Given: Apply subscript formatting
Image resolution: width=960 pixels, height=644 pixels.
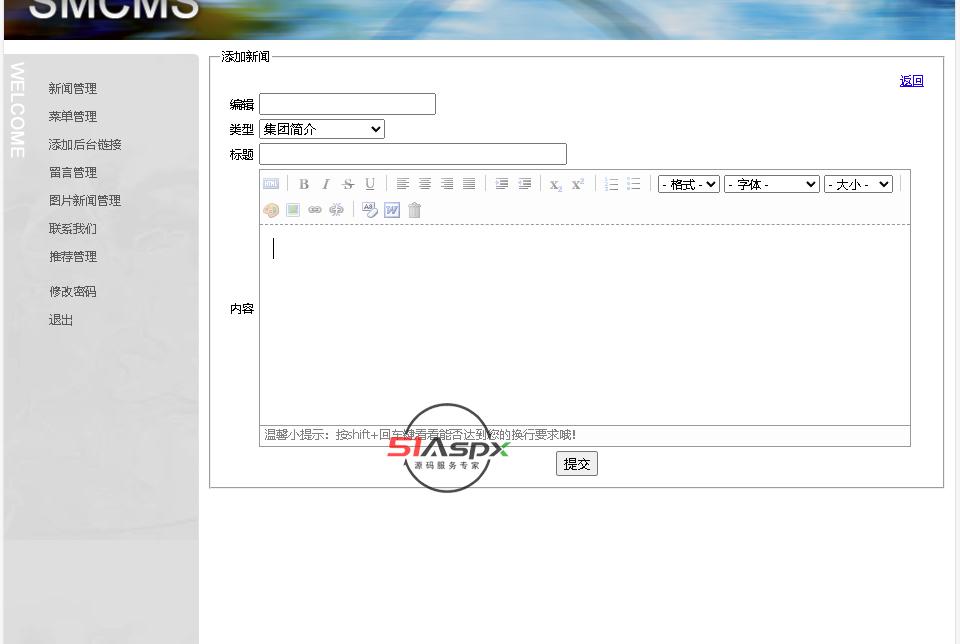Looking at the screenshot, I should coord(555,184).
